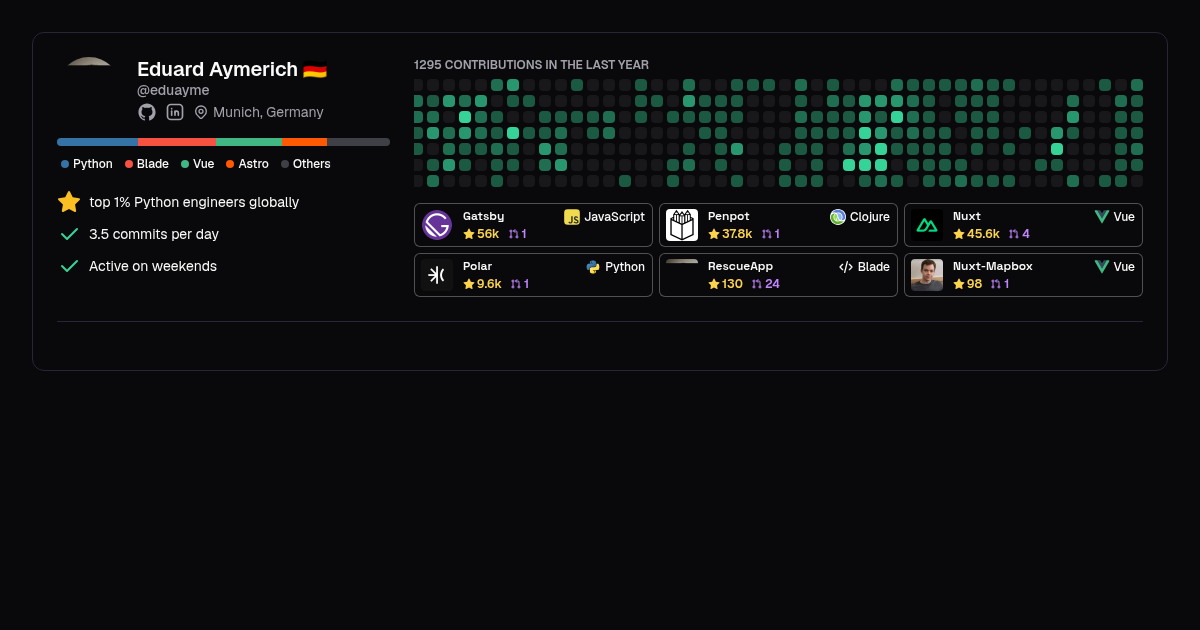Select the gray Others segment of the language bar
Image resolution: width=1200 pixels, height=630 pixels.
pos(358,142)
